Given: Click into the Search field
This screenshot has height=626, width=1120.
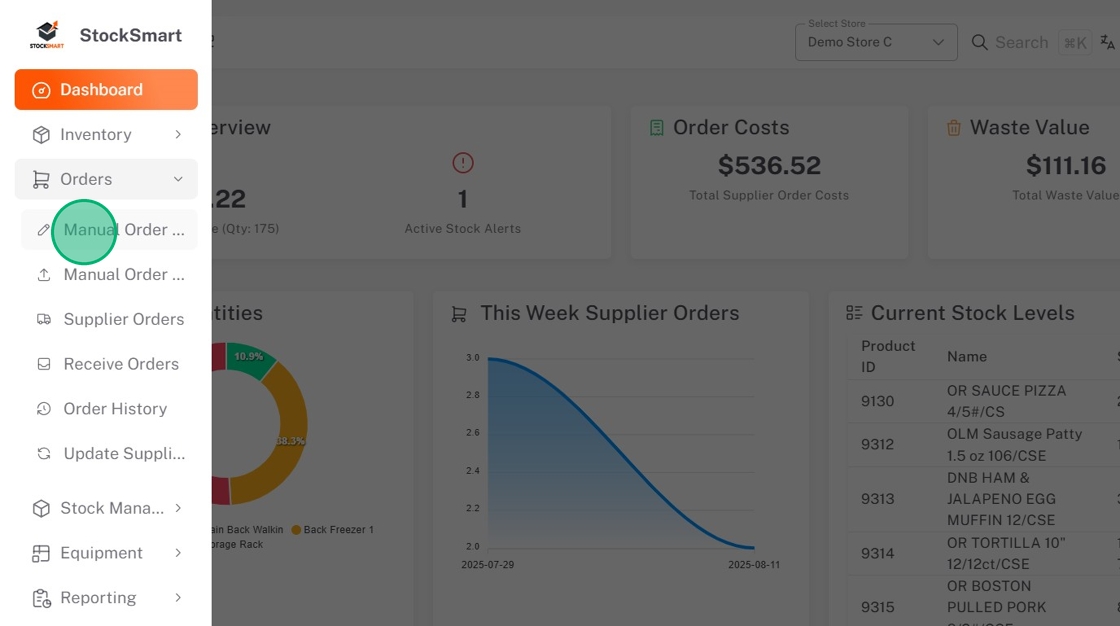Looking at the screenshot, I should pos(1021,42).
